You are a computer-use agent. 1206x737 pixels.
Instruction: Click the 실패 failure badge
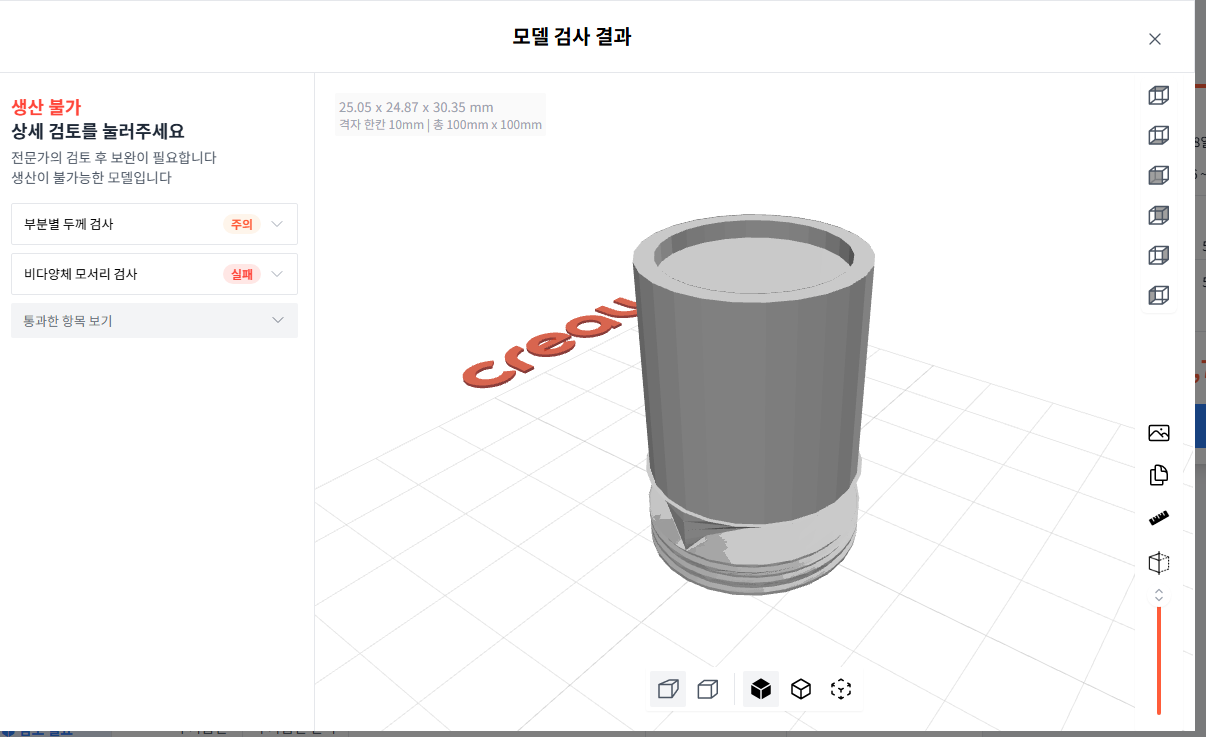[242, 274]
